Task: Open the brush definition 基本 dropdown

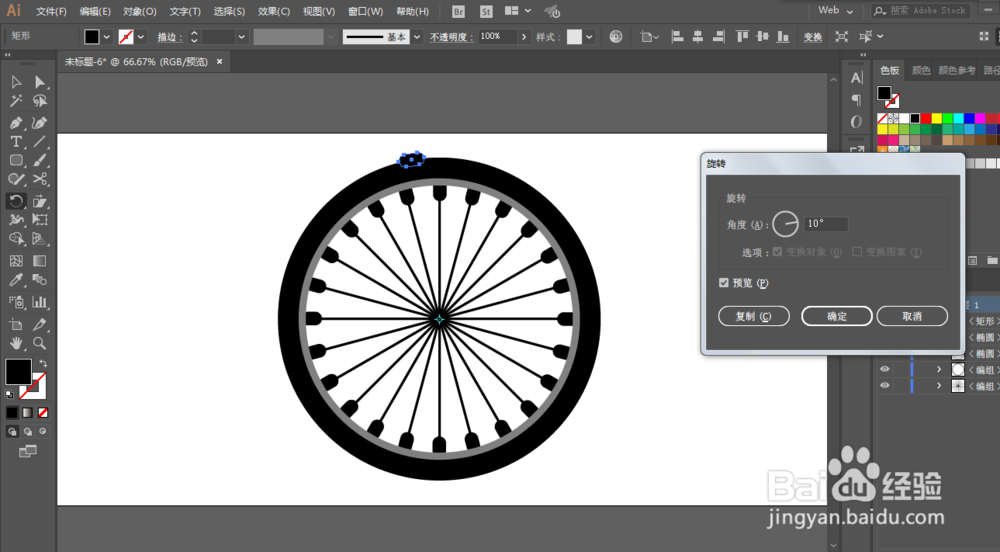Action: click(417, 37)
